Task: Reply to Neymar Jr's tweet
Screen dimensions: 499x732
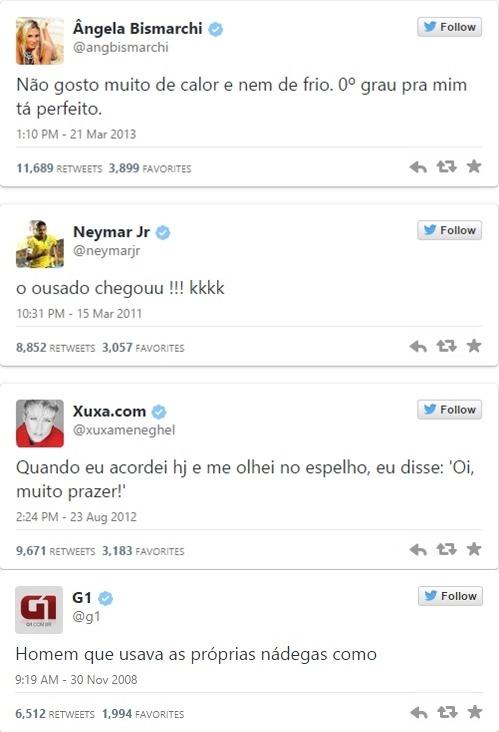Action: coord(418,346)
